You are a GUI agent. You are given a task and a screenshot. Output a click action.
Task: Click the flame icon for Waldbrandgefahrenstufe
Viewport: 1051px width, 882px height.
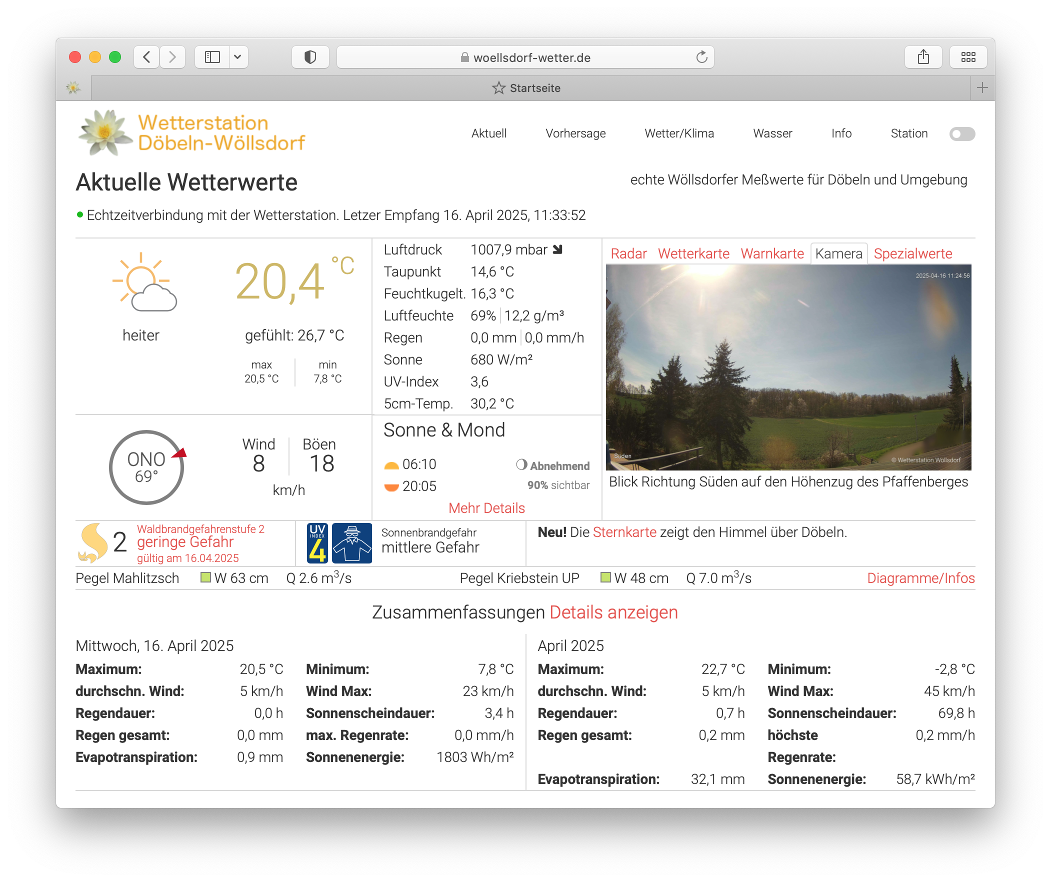pos(95,542)
